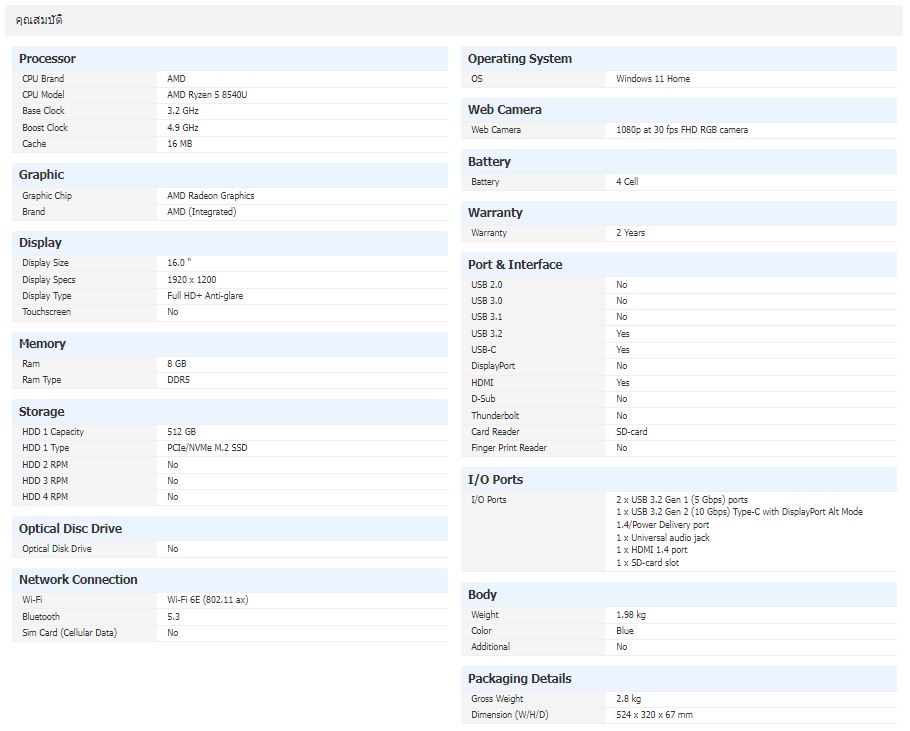Click the "Network Connection" section heading
Viewport: 910px width, 731px height.
(x=78, y=580)
